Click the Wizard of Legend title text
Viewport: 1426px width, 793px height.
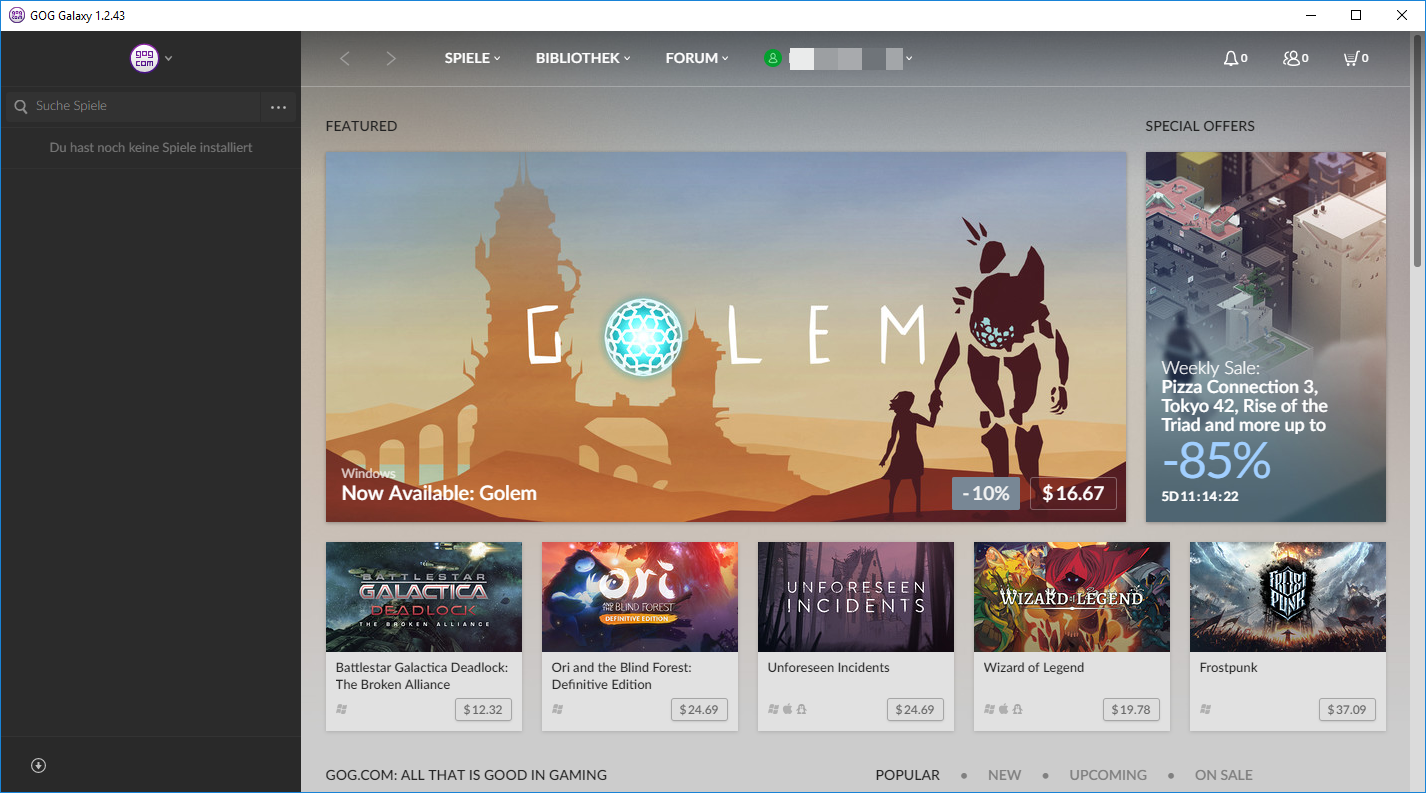click(1034, 668)
